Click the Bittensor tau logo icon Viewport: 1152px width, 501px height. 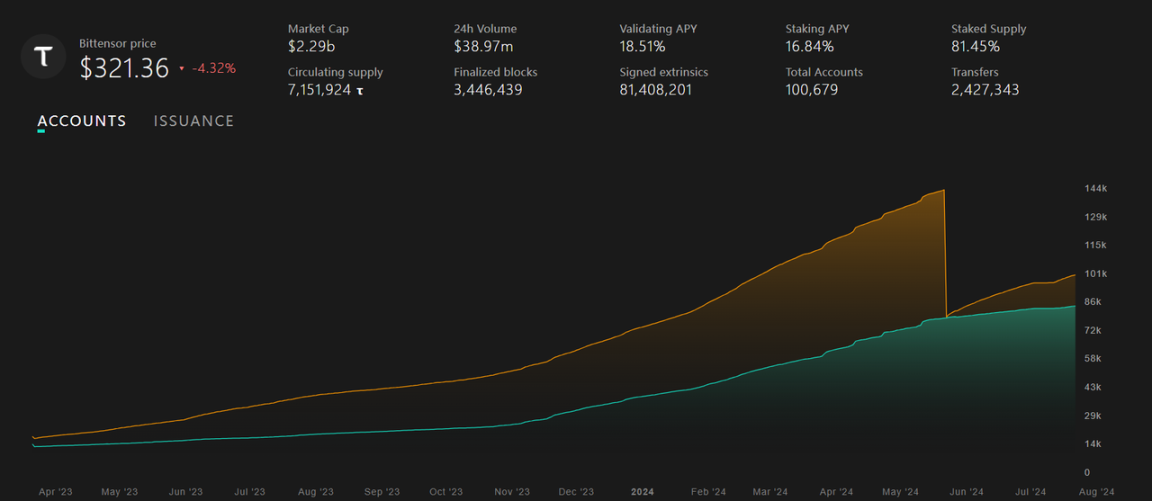click(x=43, y=57)
